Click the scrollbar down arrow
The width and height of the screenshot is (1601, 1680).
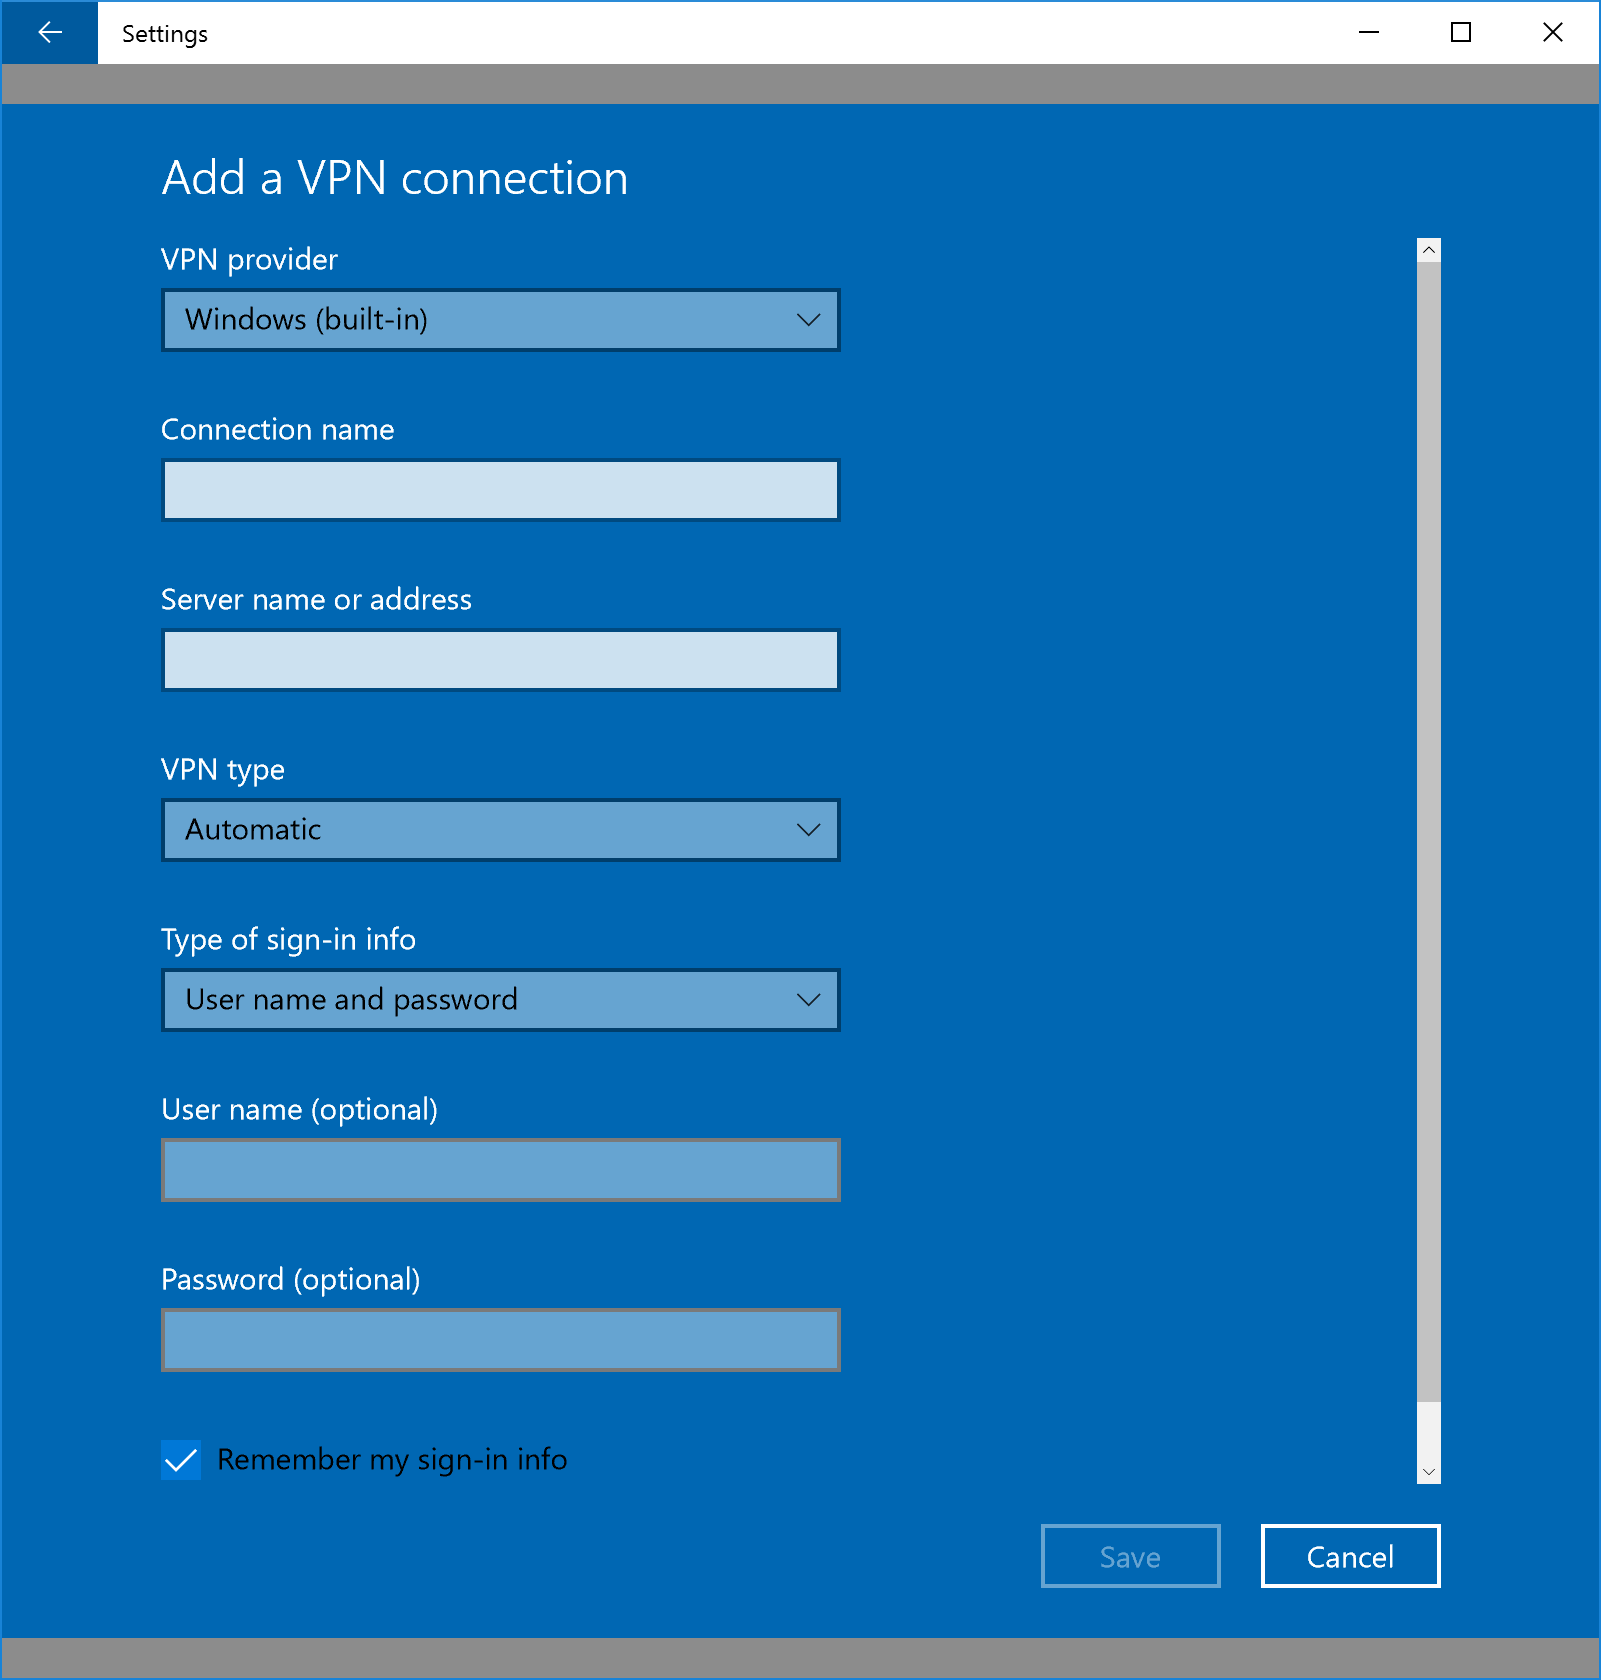(1428, 1471)
